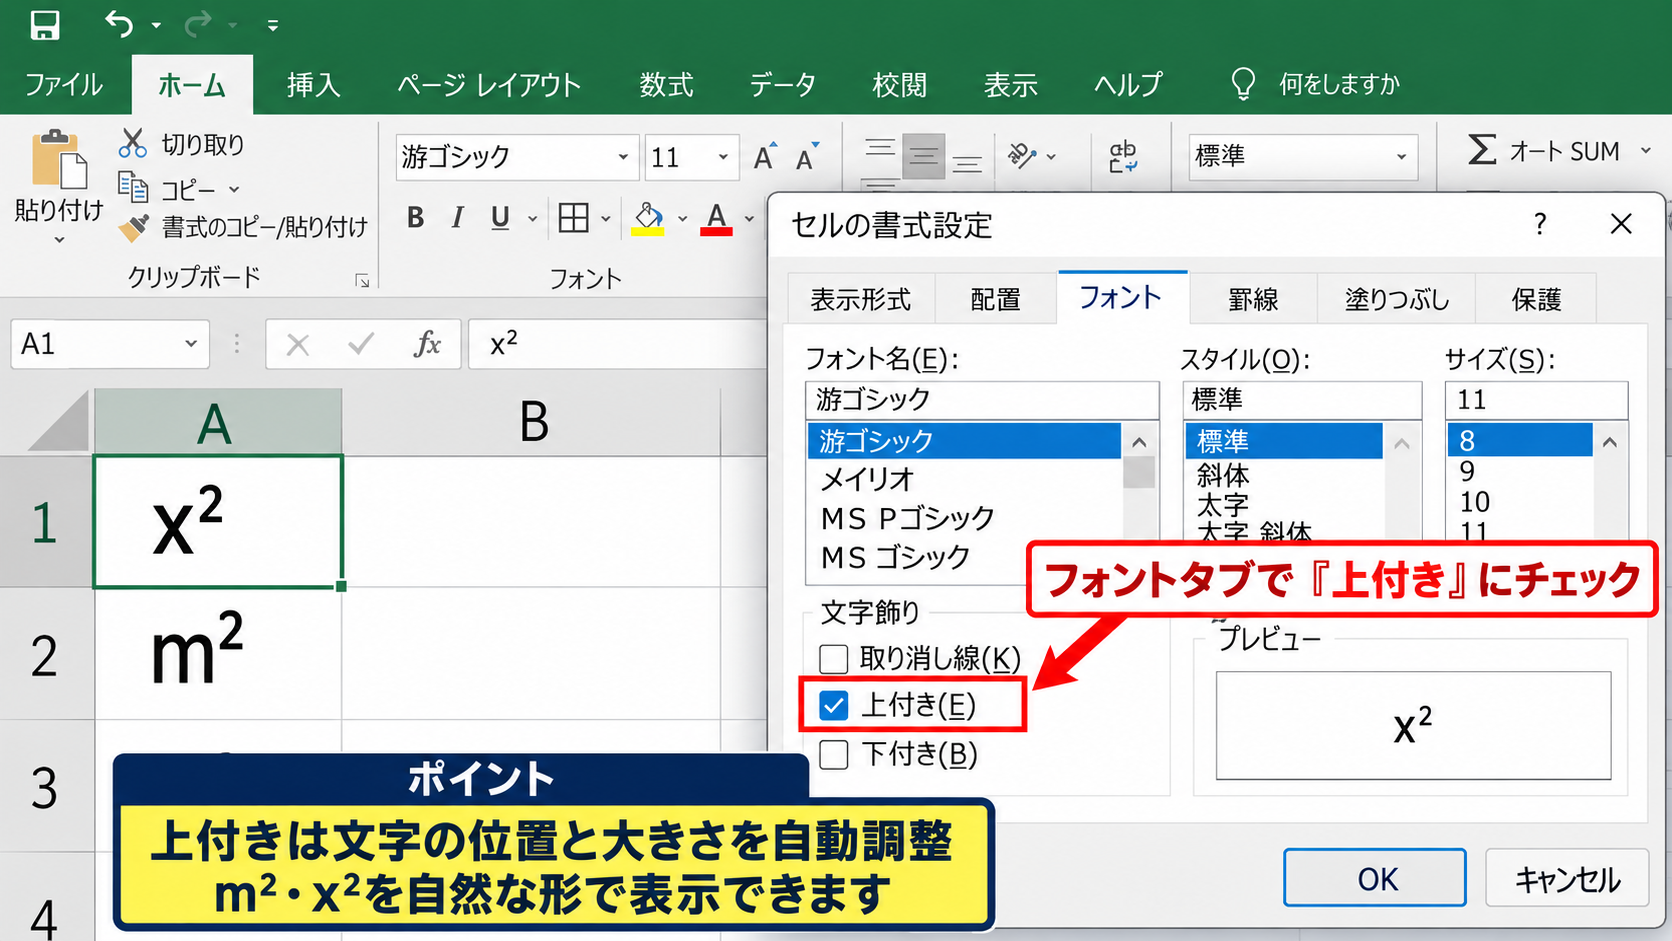This screenshot has width=1672, height=941.
Task: Click the Save icon in title bar
Action: tap(45, 24)
